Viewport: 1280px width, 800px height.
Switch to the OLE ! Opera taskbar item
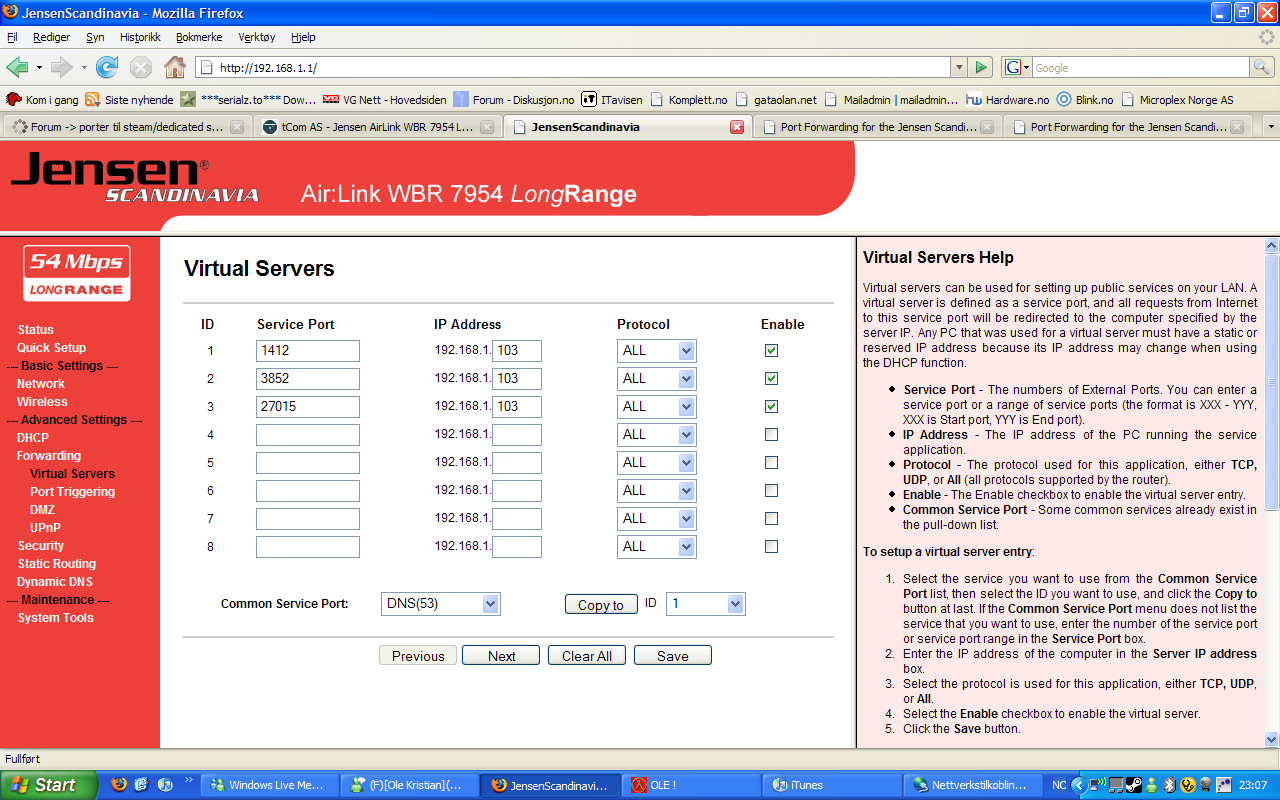(690, 785)
